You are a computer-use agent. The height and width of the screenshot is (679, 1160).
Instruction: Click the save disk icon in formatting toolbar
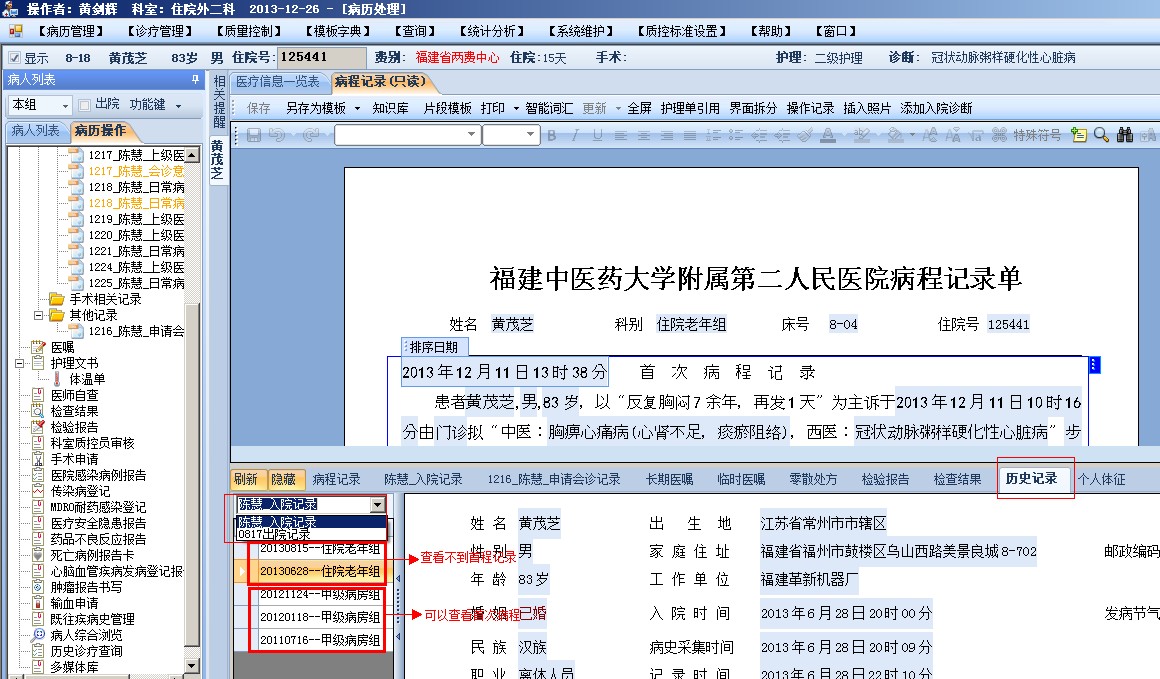click(x=254, y=135)
